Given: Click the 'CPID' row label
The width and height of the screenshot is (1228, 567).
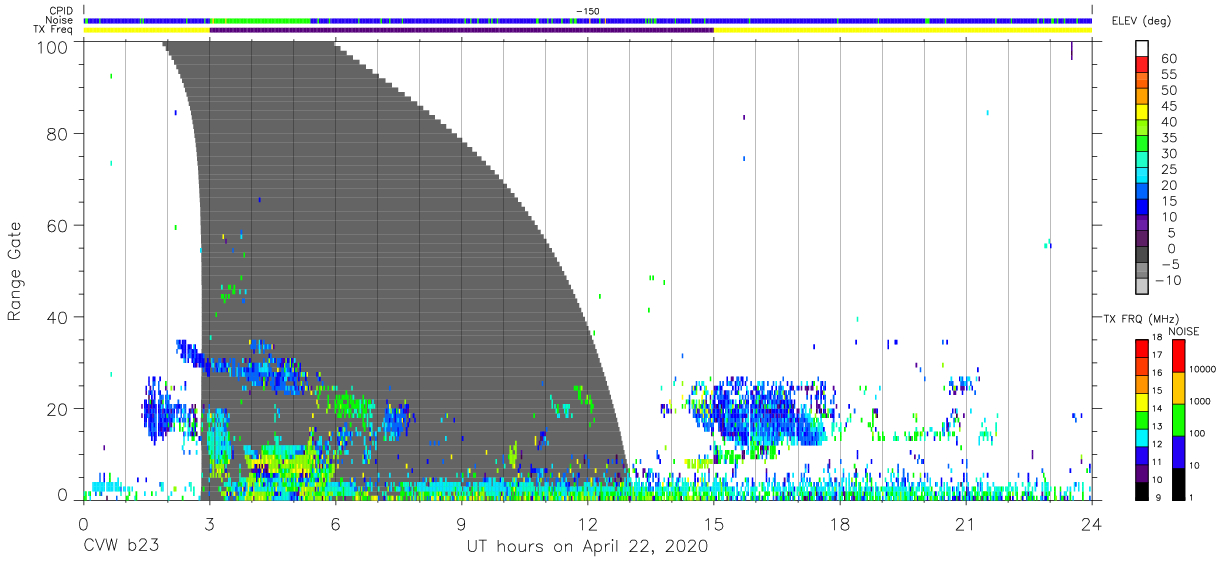Looking at the screenshot, I should coord(62,11).
